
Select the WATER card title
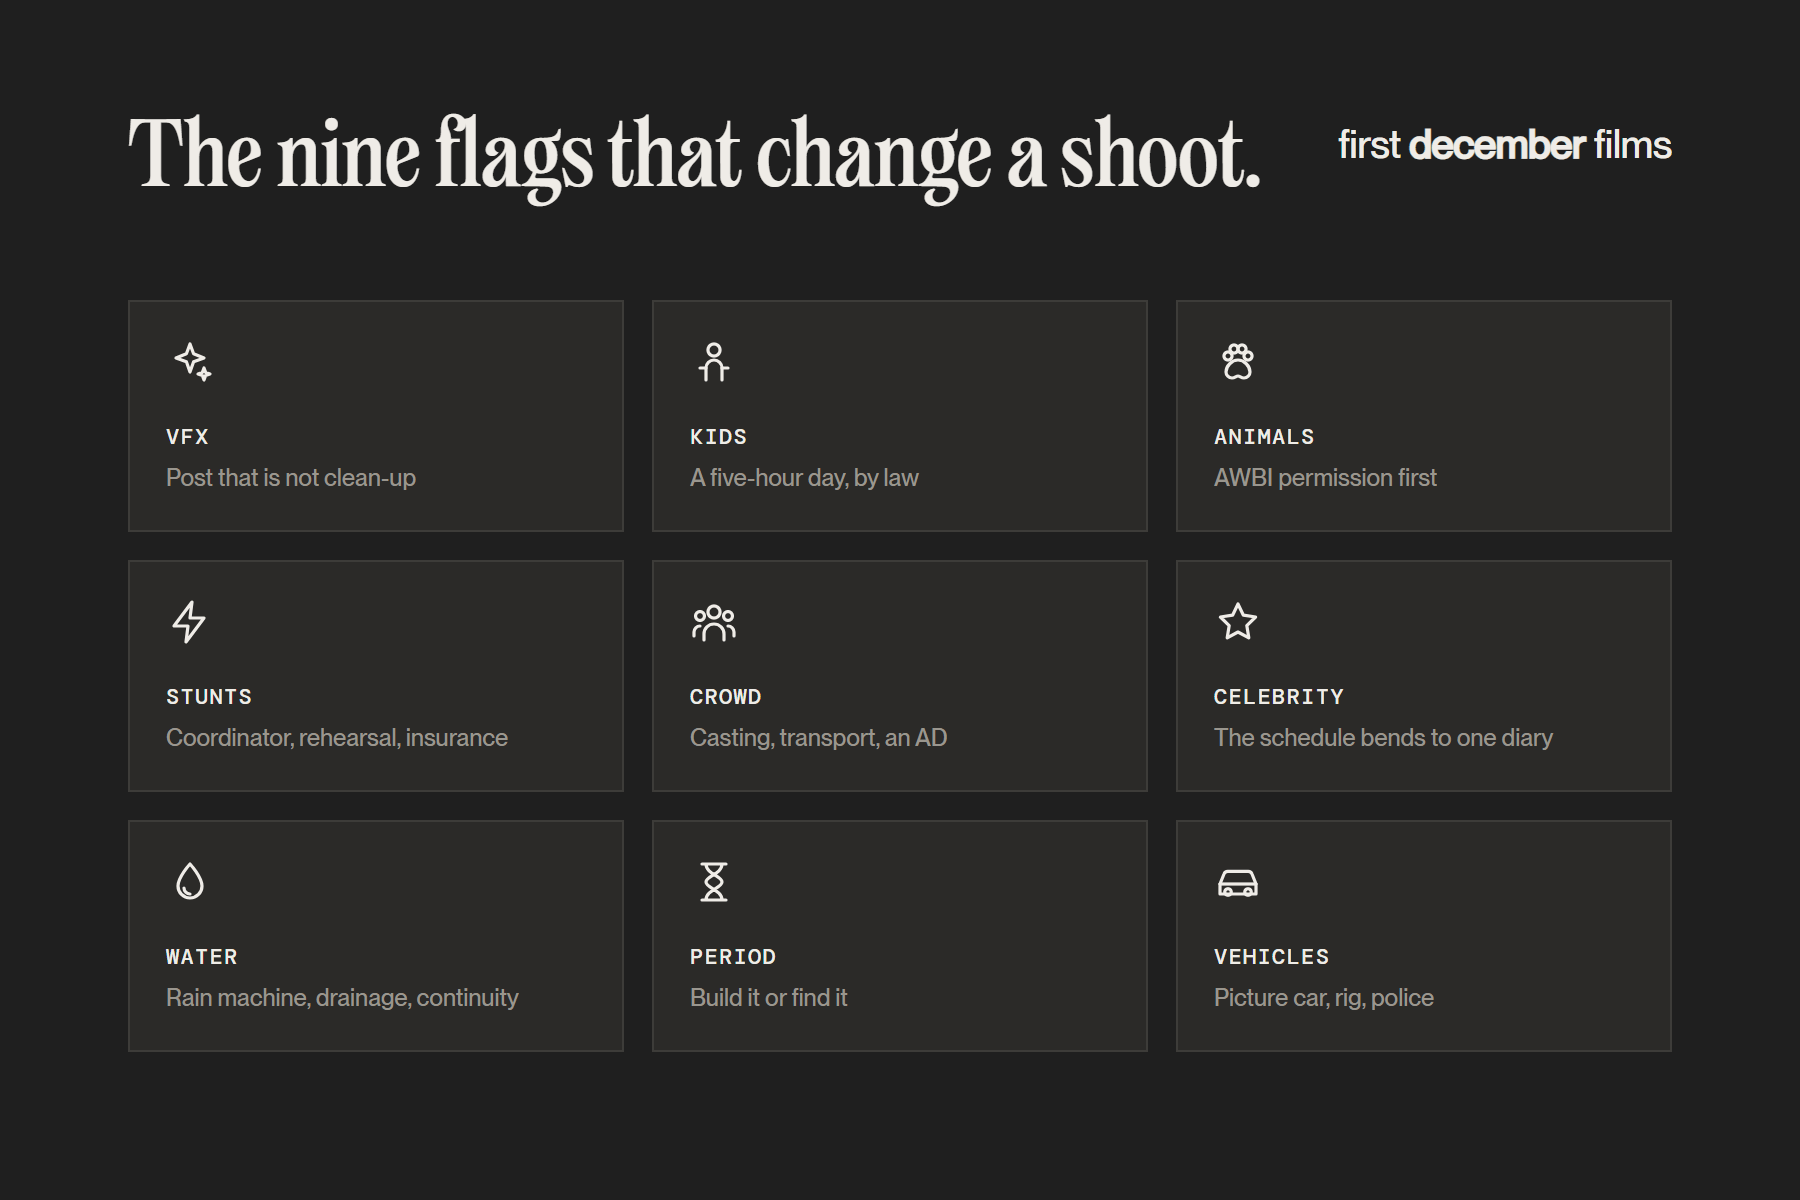(x=202, y=957)
